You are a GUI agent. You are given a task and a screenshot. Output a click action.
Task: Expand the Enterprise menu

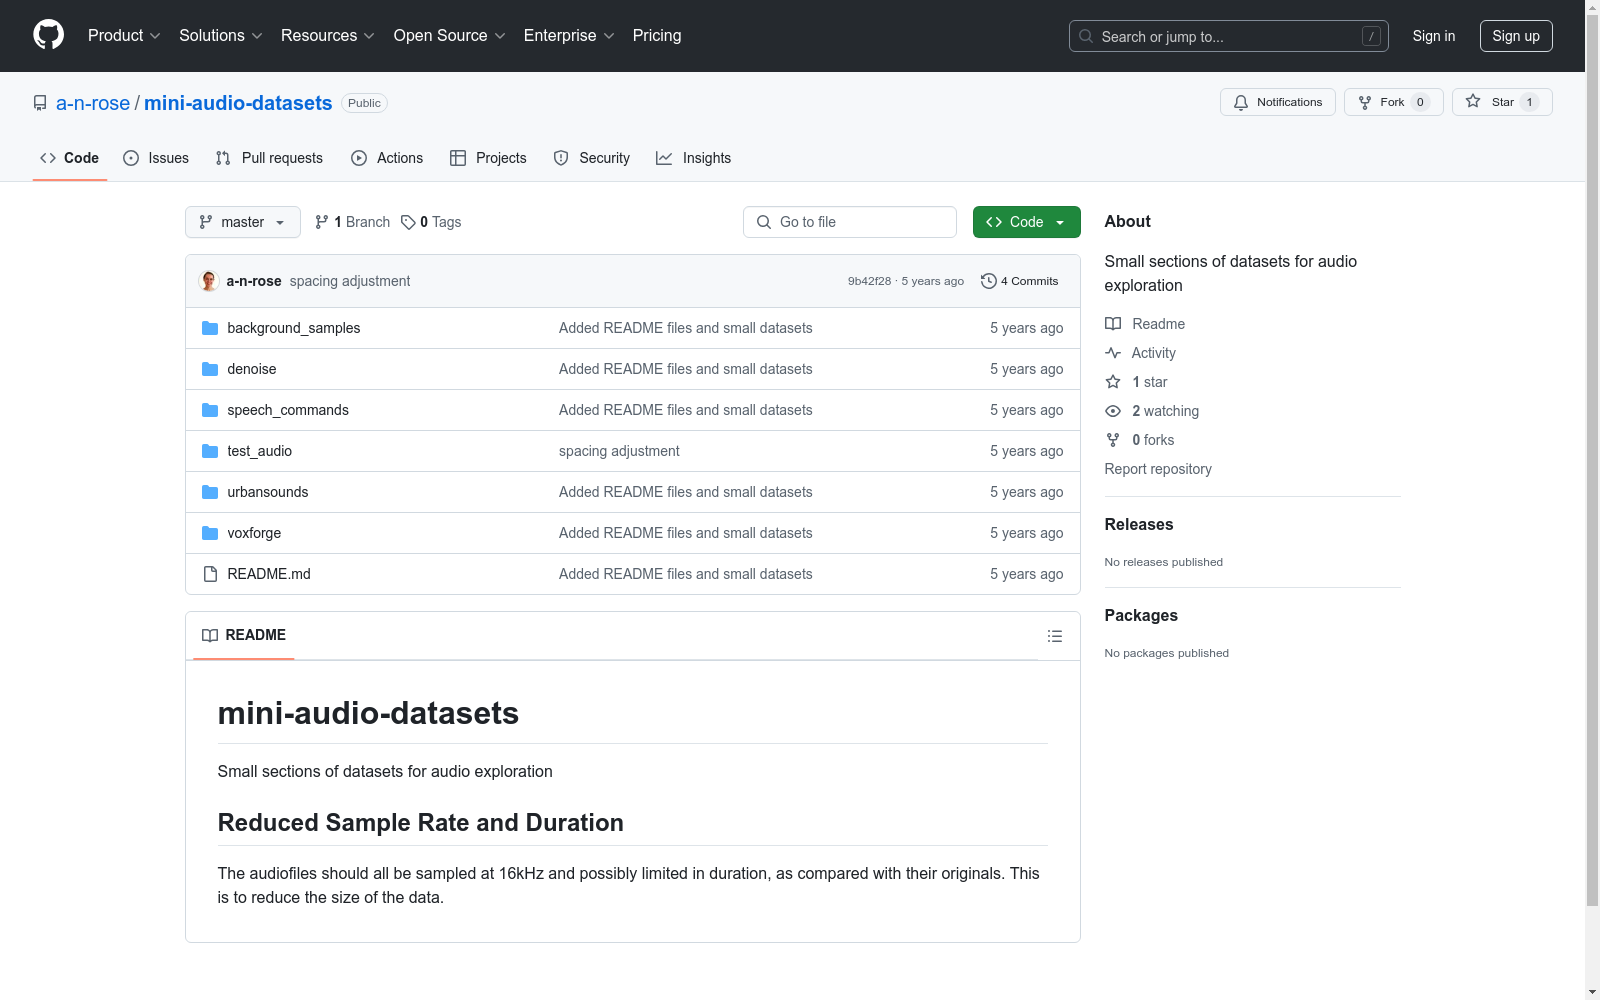click(569, 36)
